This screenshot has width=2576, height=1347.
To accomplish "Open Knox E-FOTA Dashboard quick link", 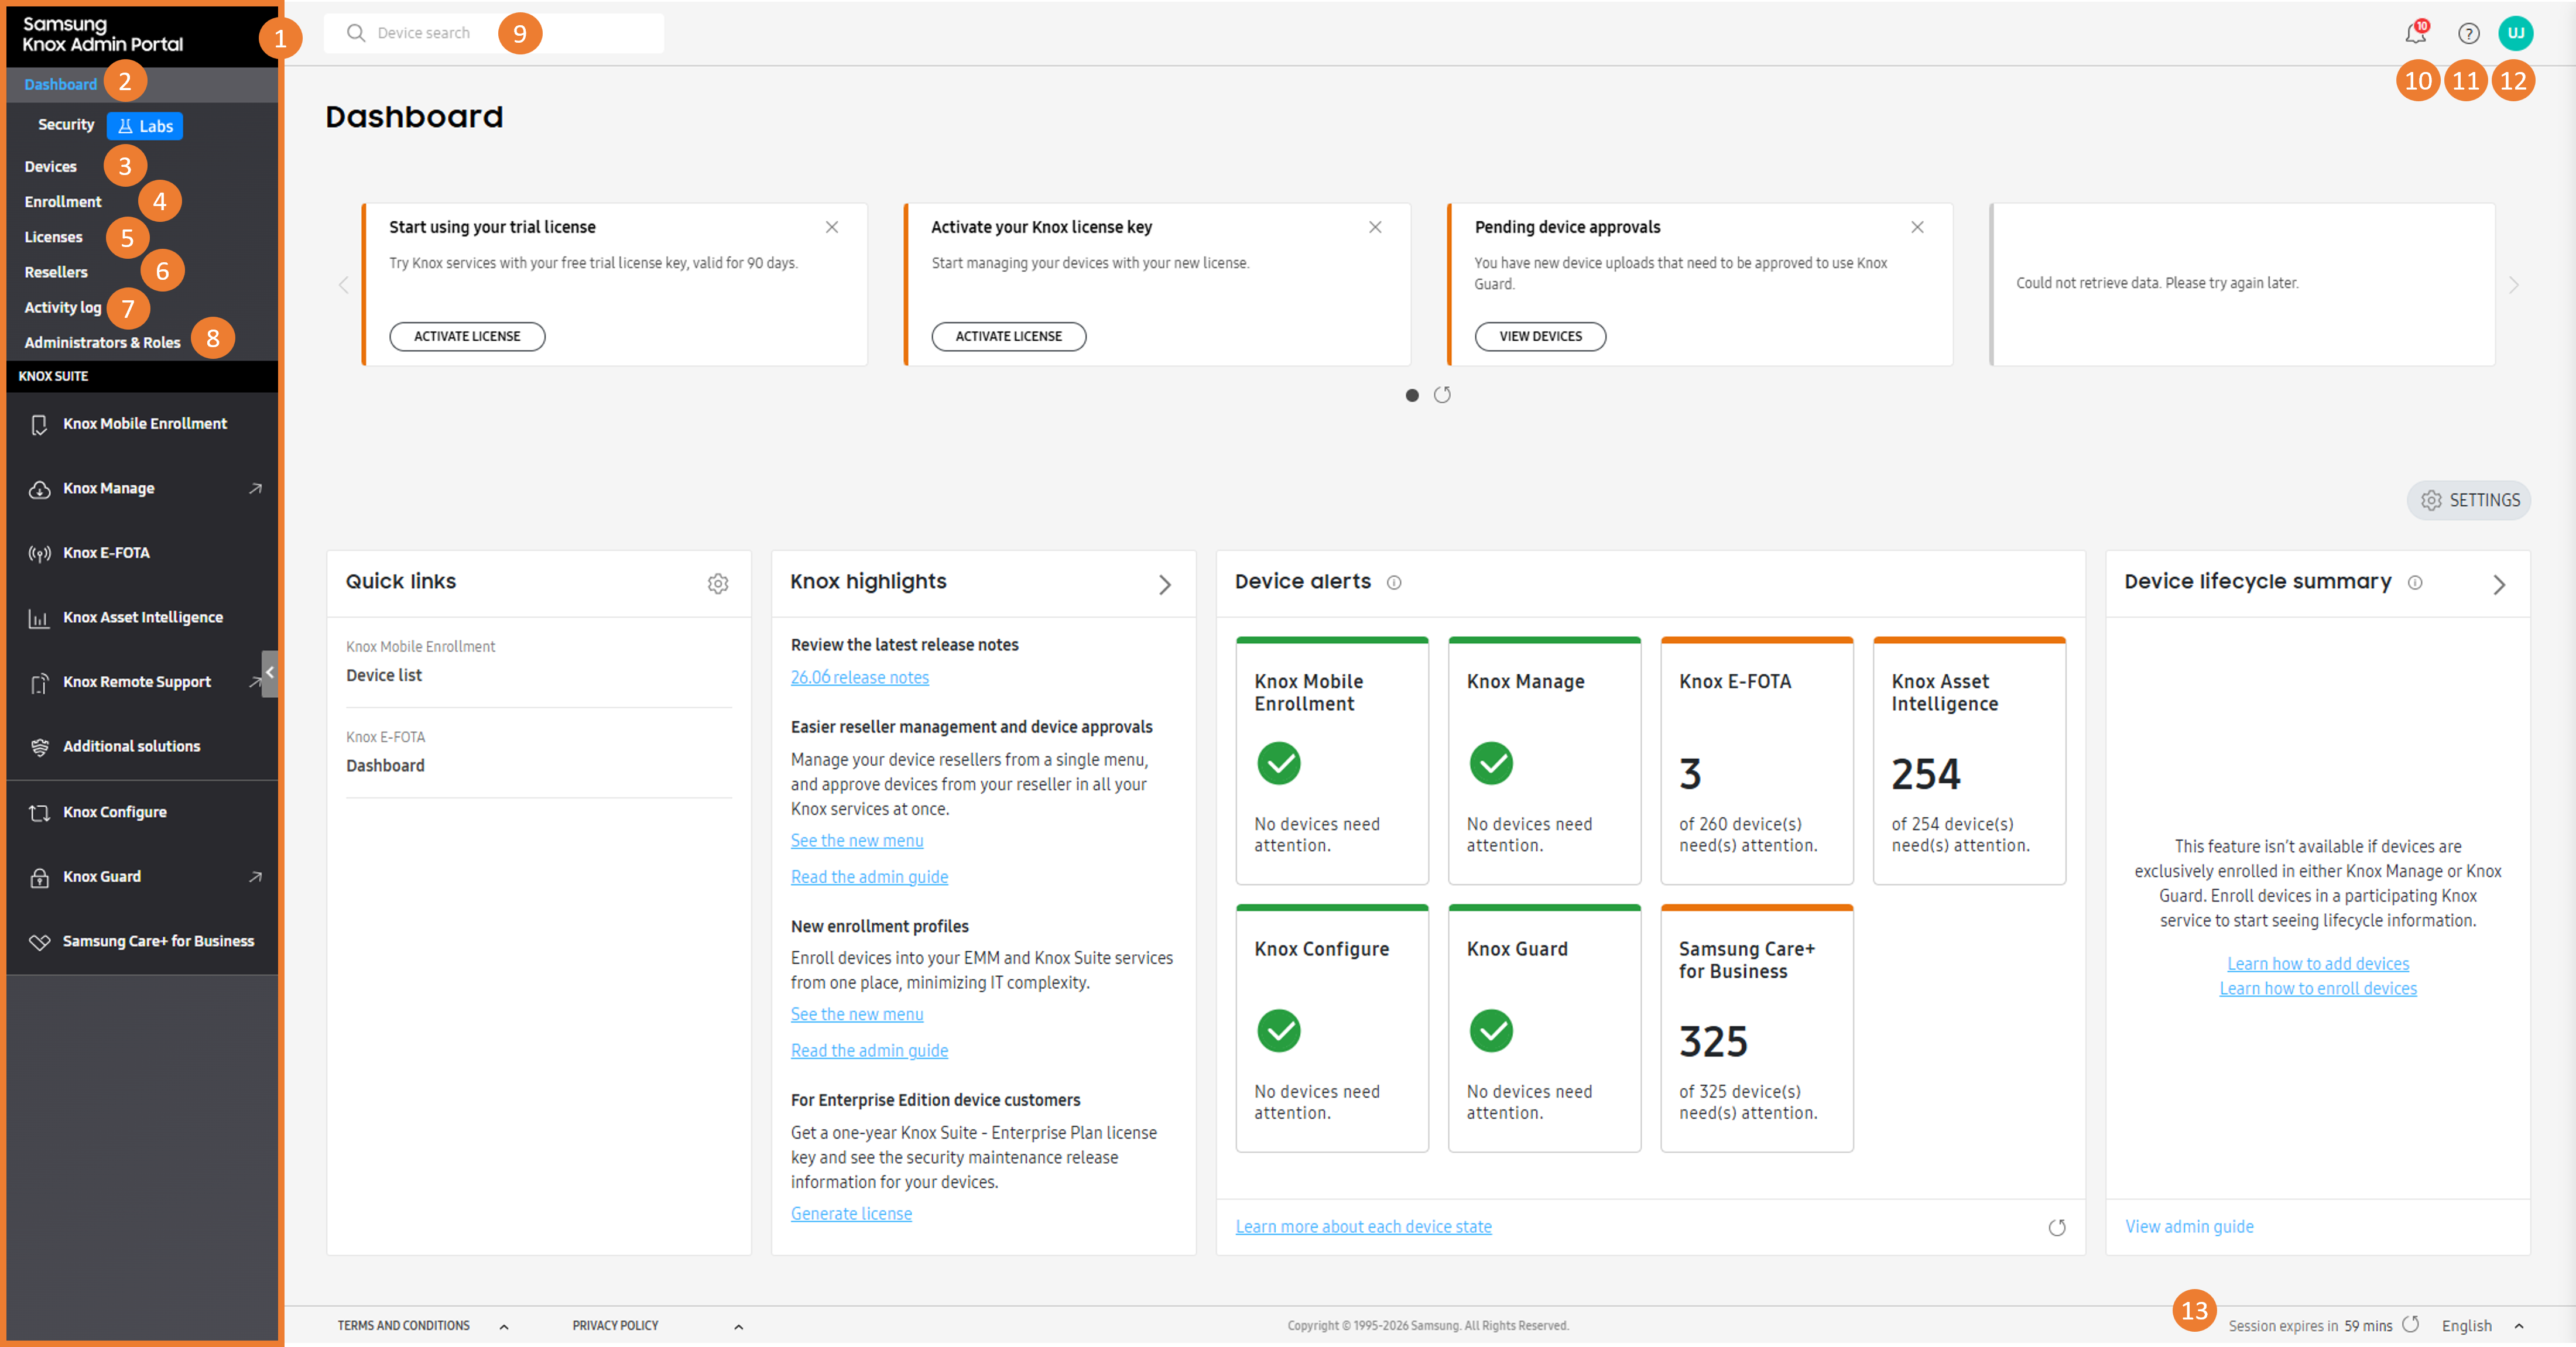I will pyautogui.click(x=385, y=765).
